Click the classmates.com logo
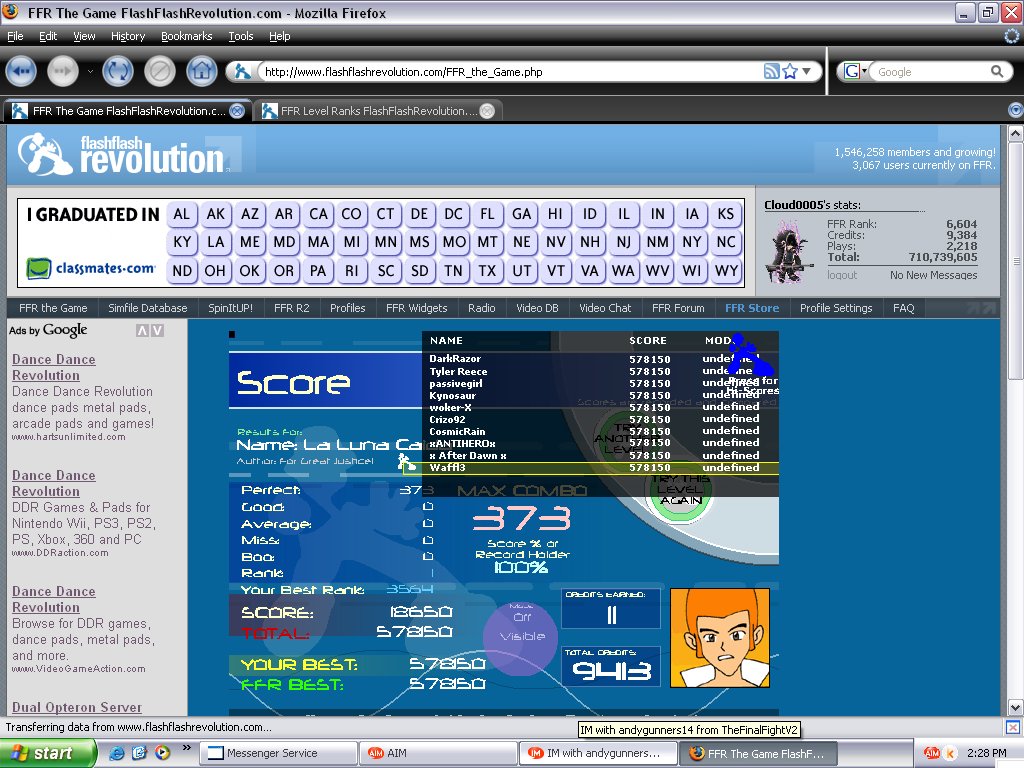The width and height of the screenshot is (1024, 768). pyautogui.click(x=91, y=268)
